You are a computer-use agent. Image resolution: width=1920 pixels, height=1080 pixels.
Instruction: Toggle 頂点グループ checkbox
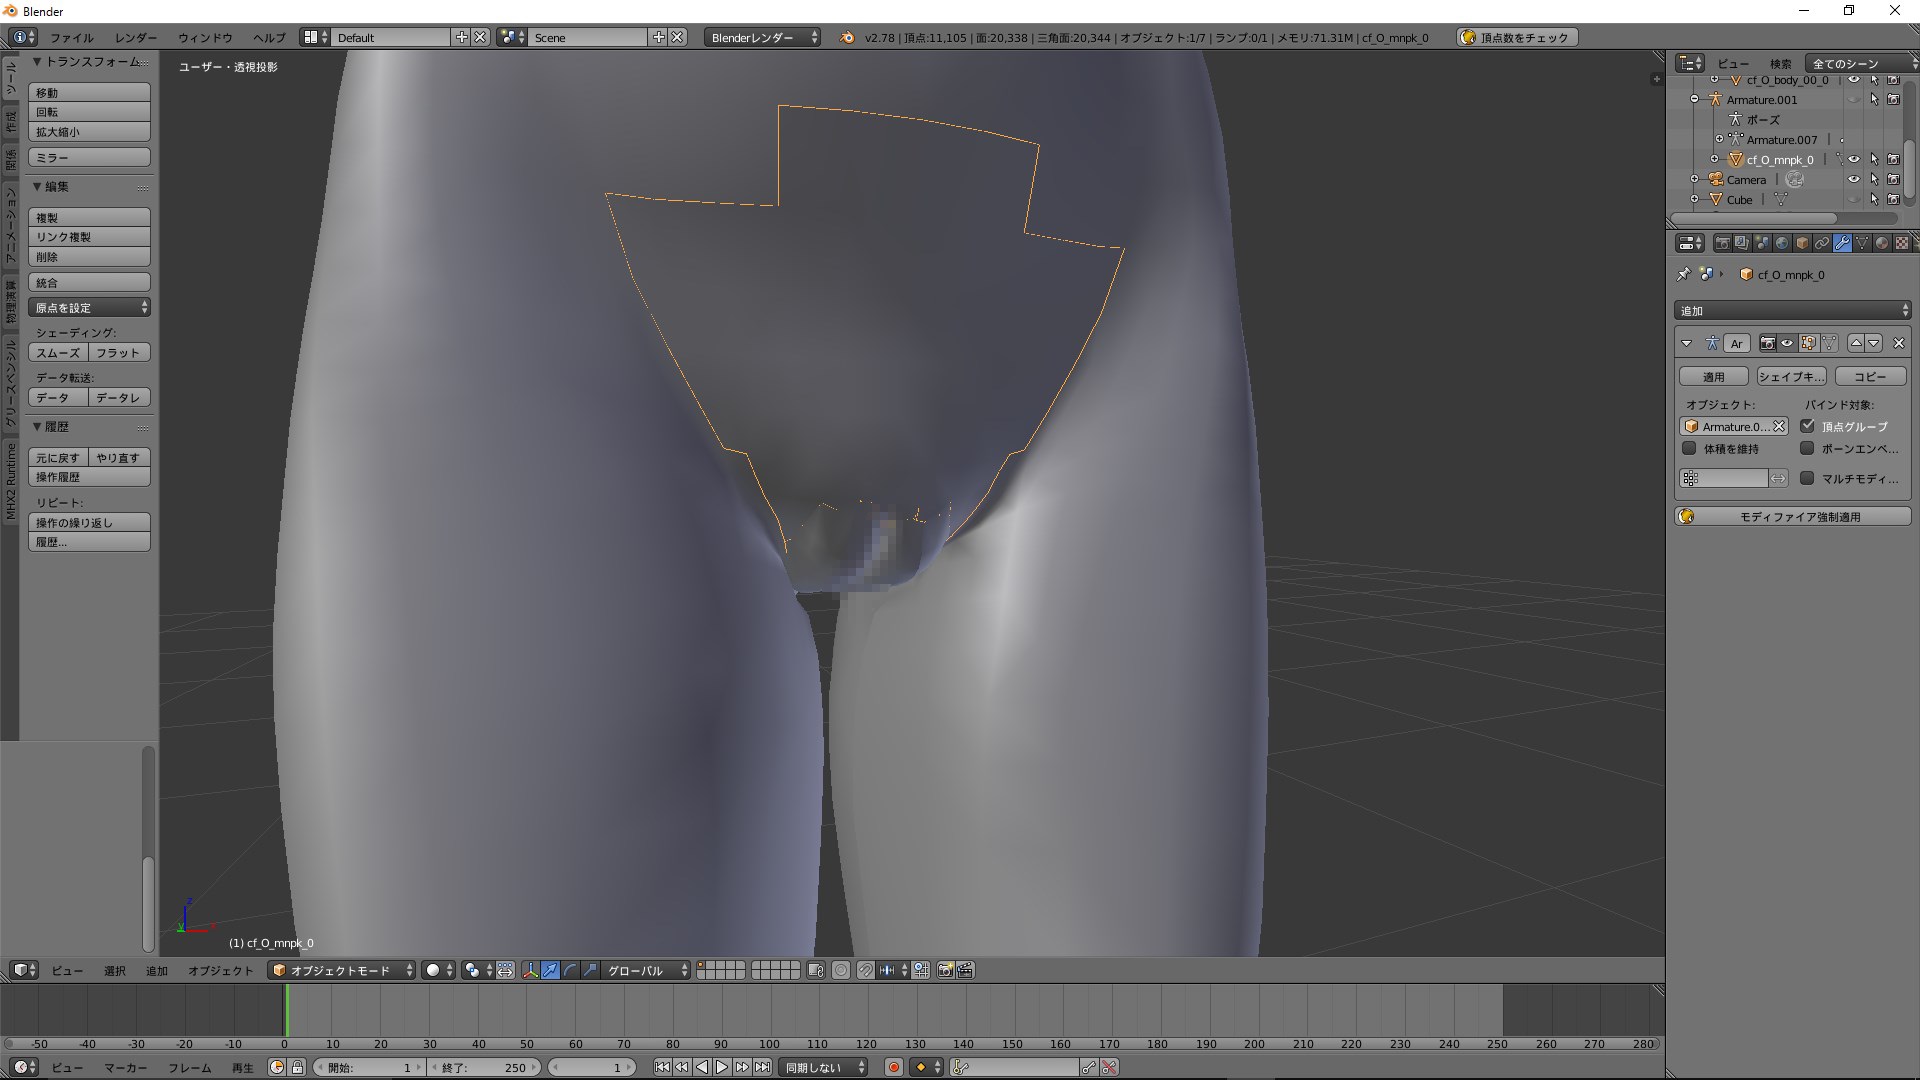1807,426
